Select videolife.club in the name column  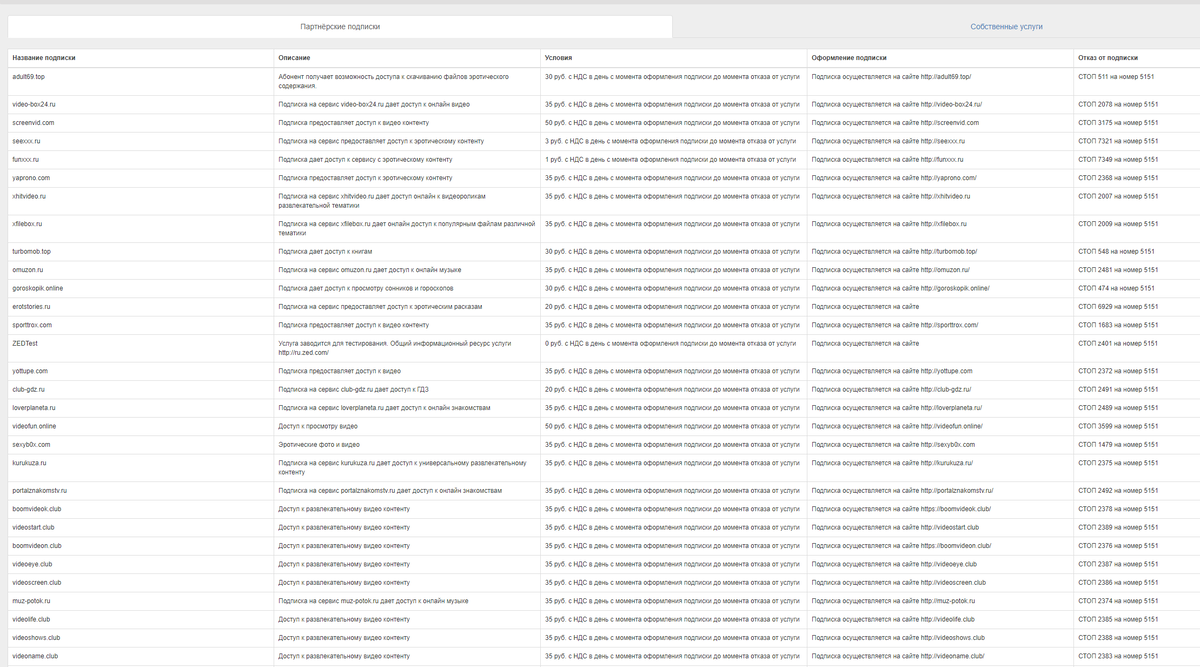32,619
